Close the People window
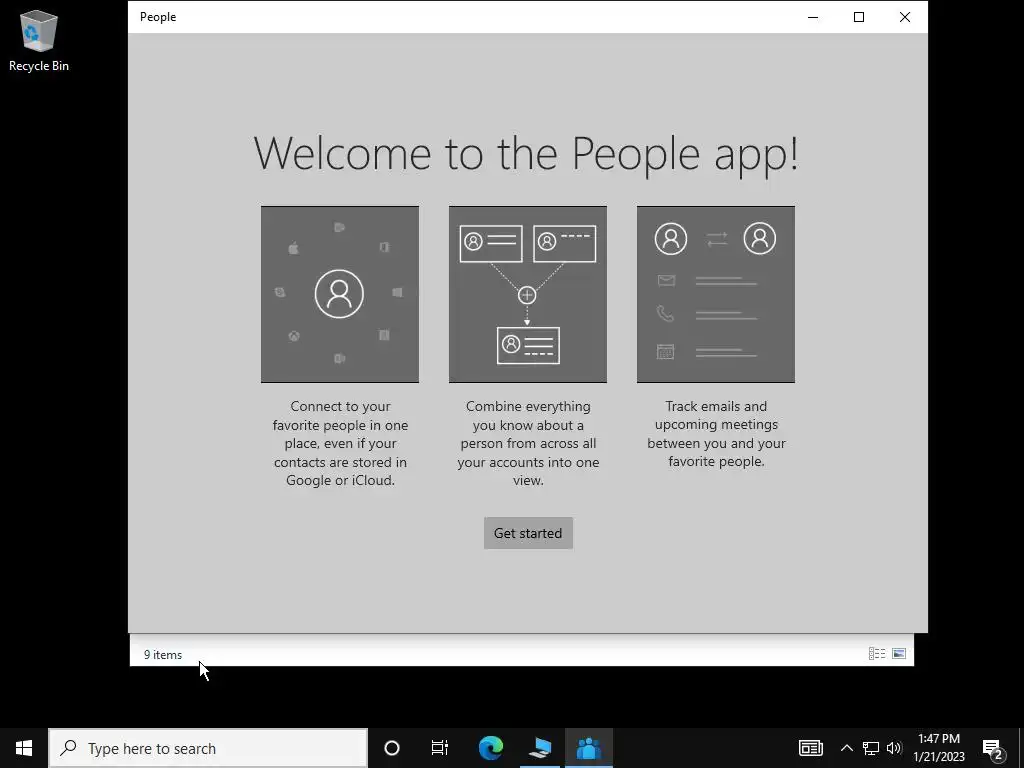 tap(904, 17)
